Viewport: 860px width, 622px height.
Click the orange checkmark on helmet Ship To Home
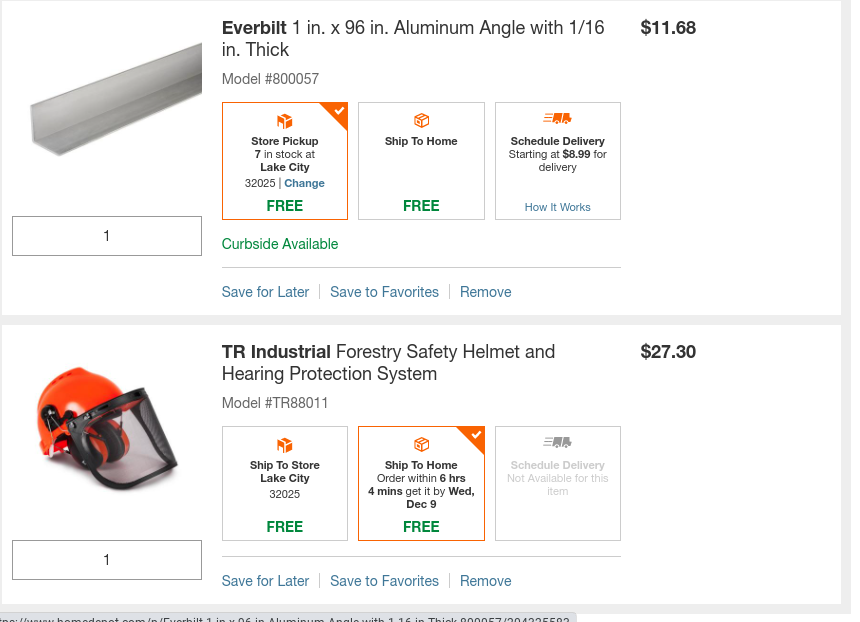pyautogui.click(x=476, y=435)
